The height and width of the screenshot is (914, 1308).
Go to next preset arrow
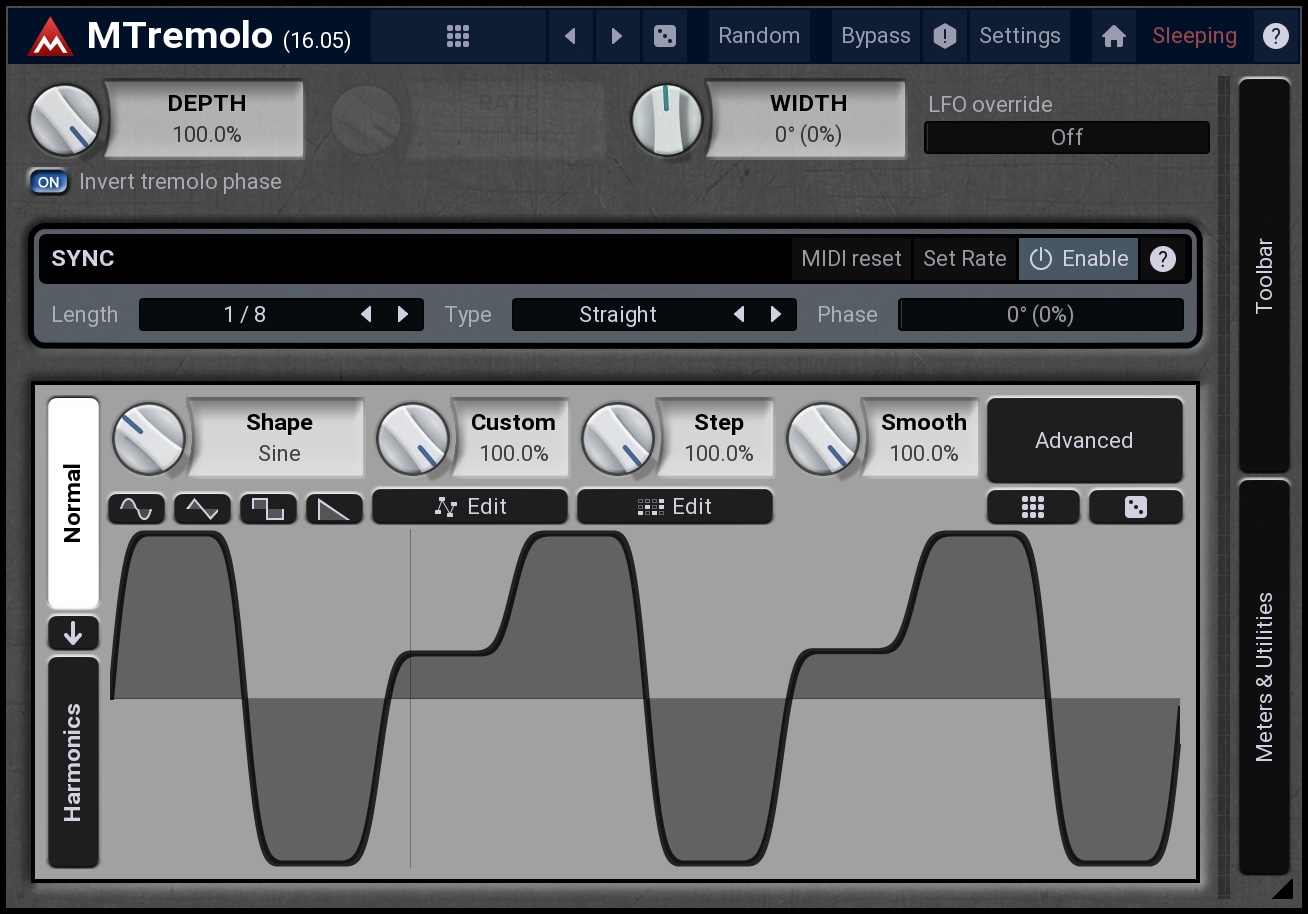(617, 36)
